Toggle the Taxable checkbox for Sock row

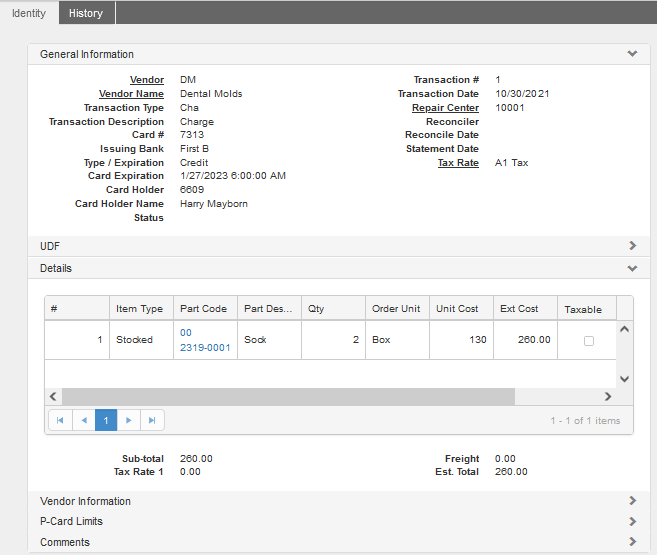pos(588,341)
